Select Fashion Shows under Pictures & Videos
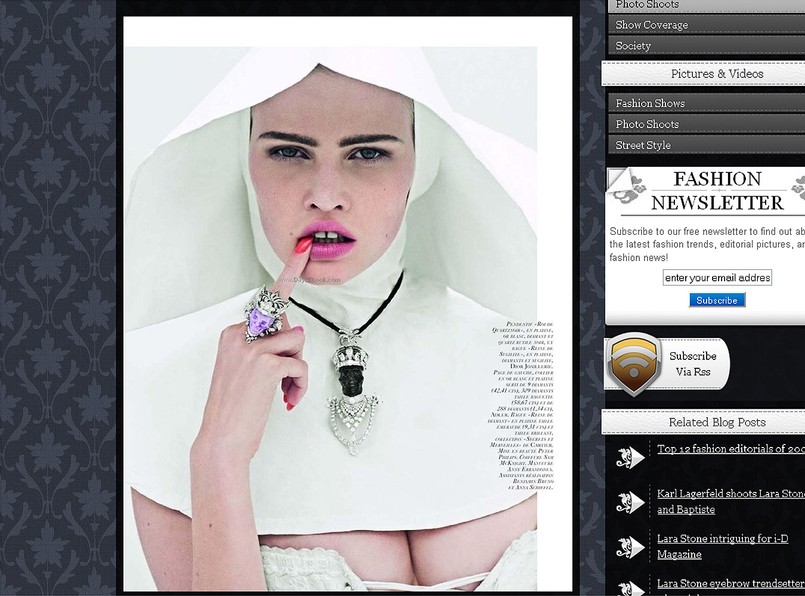805x596 pixels. (x=706, y=103)
